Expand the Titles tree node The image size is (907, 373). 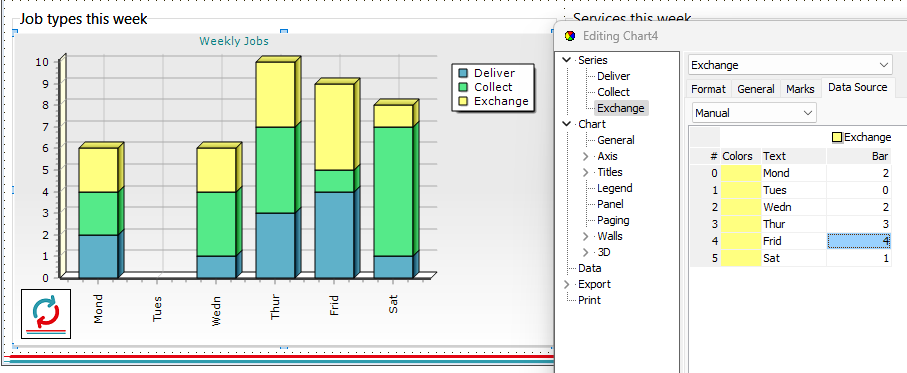586,172
